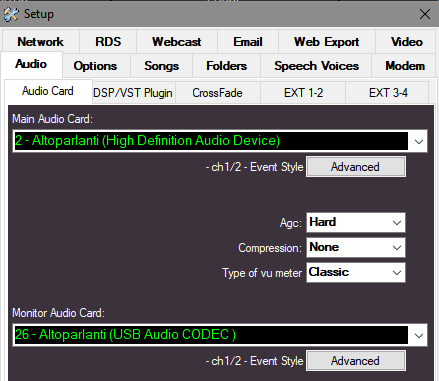
Task: Open the Compression dropdown set to None
Action: (356, 247)
